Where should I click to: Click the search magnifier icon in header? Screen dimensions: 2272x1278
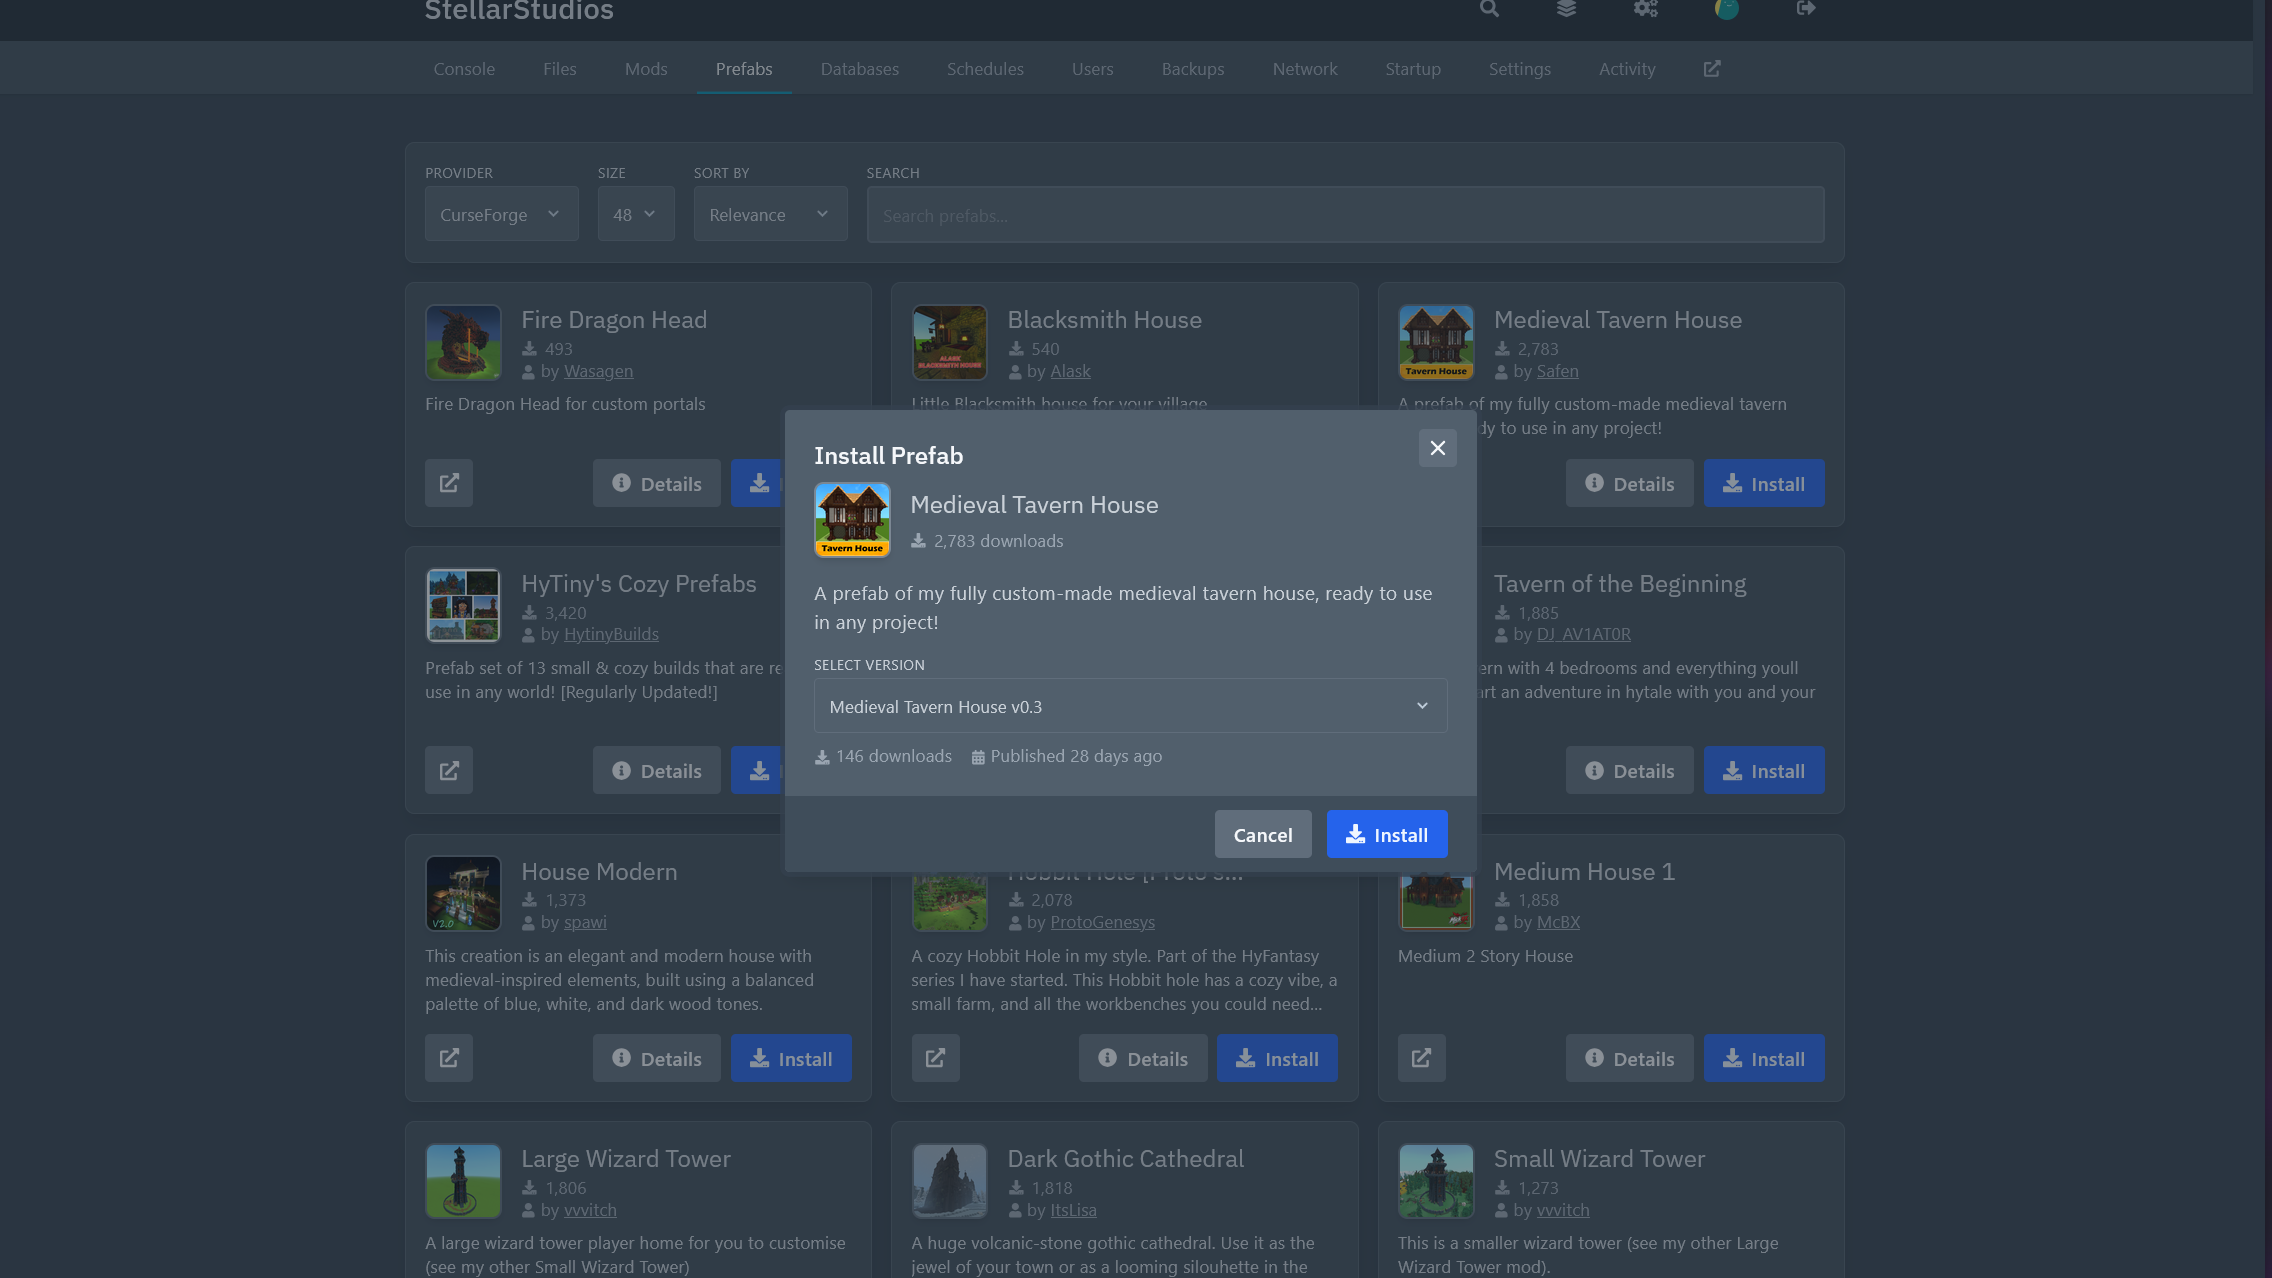coord(1489,9)
